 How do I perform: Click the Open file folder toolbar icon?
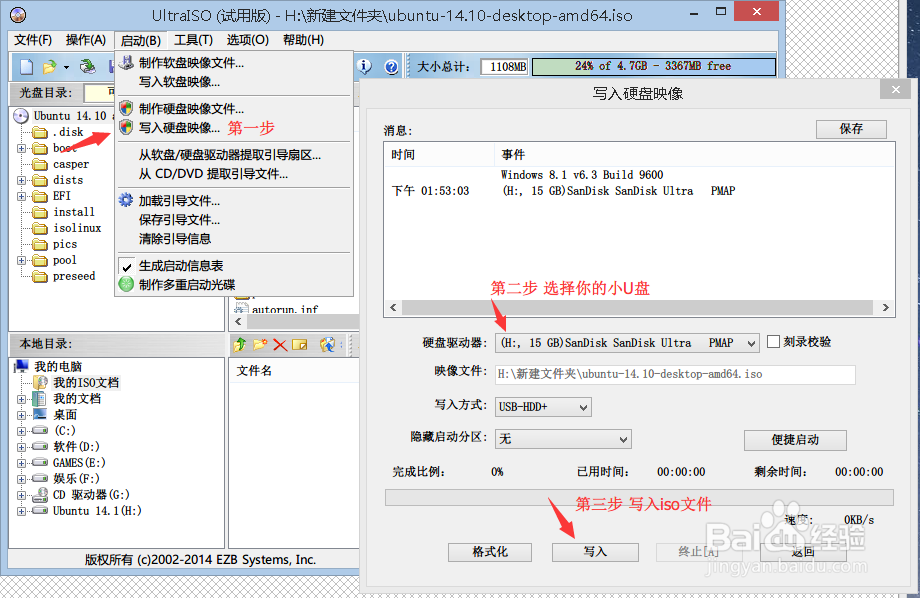[49, 67]
